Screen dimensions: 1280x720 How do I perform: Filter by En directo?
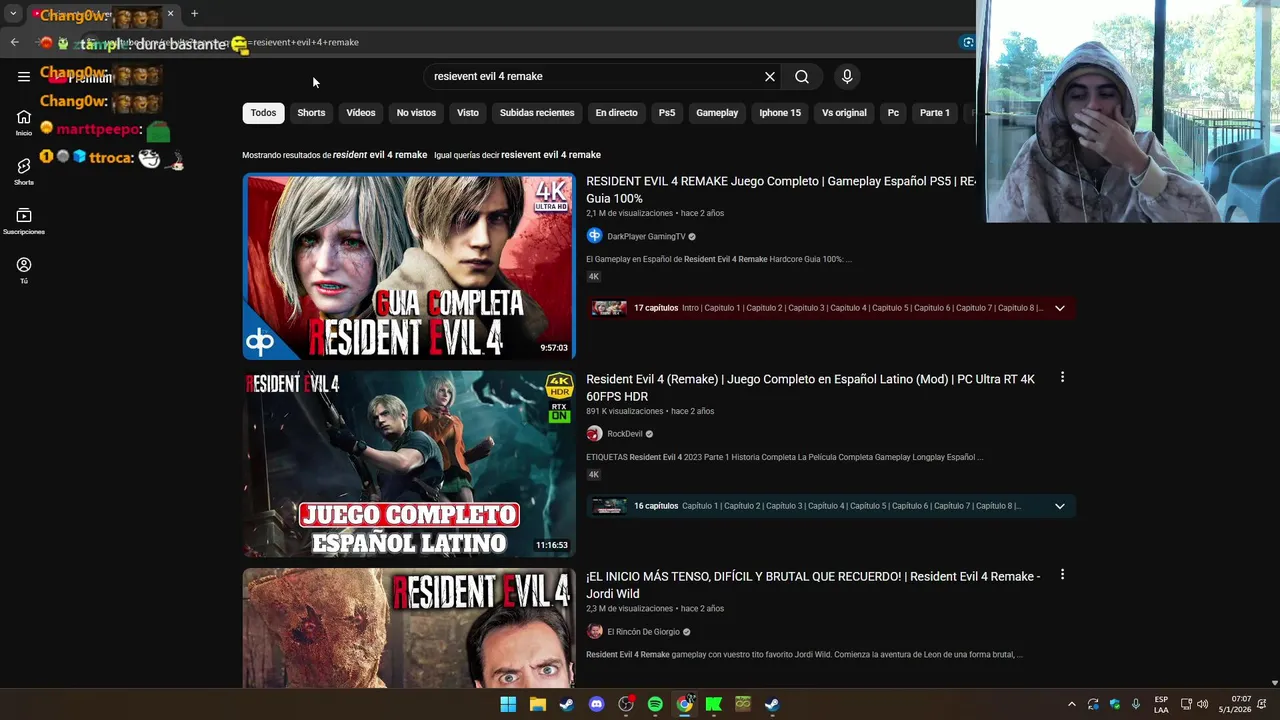coord(616,113)
